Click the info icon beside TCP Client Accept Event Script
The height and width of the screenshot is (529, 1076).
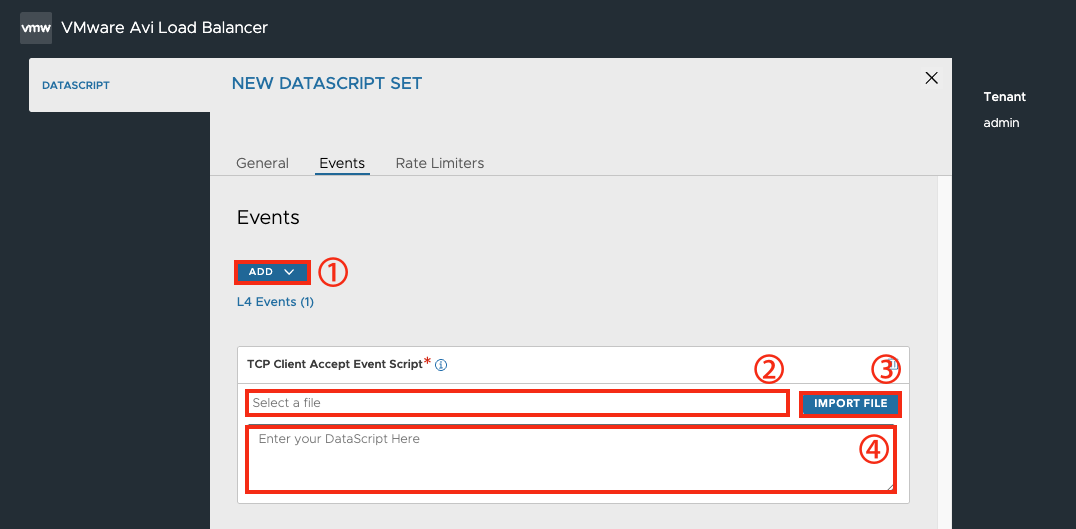pos(441,365)
